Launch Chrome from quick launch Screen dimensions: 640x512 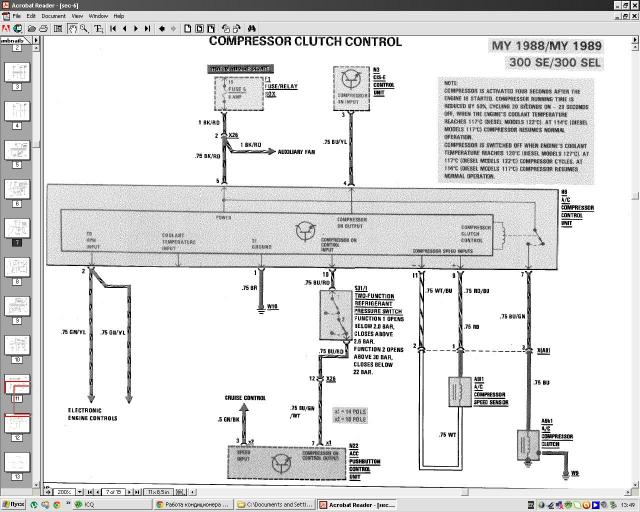[x=57, y=505]
